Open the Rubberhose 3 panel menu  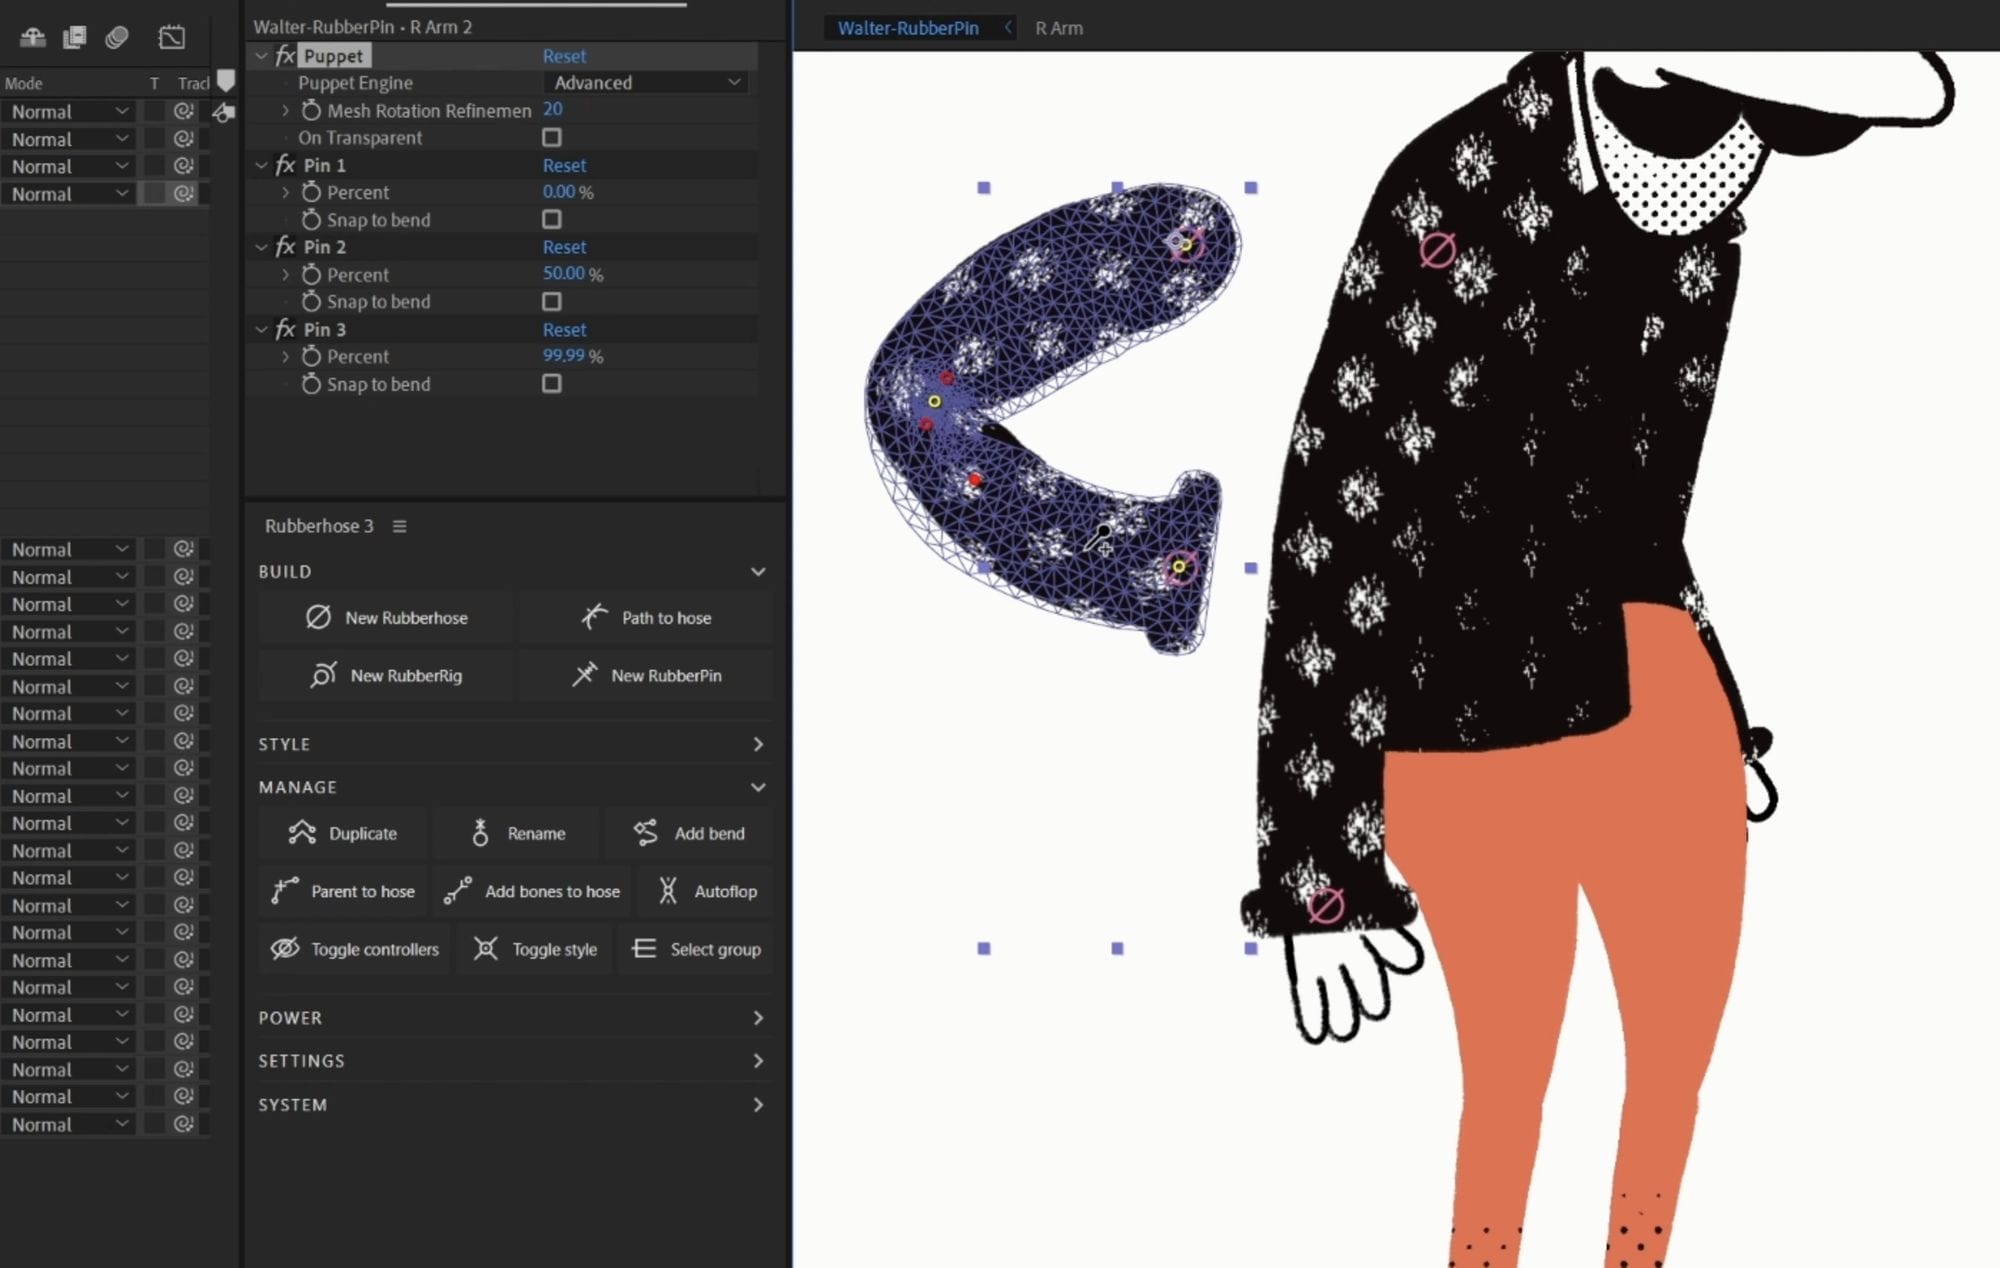point(399,526)
